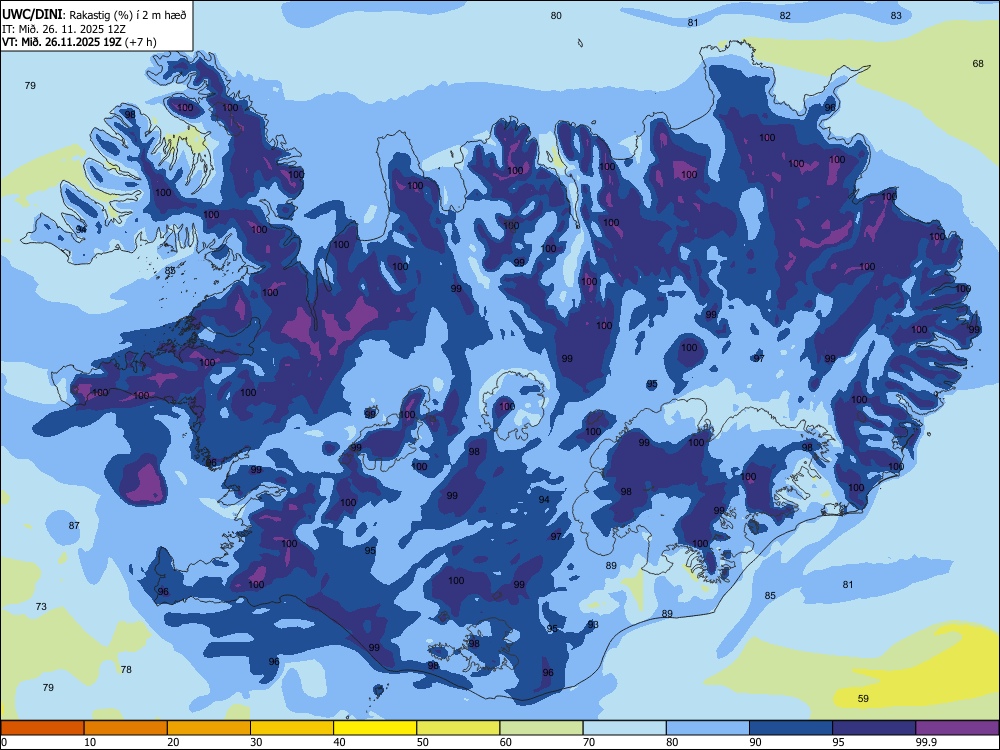1000x750 pixels.
Task: Click the valid time 'VT: Mið. 26.11.2025 19Z (+7 h)'
Action: (x=79, y=42)
